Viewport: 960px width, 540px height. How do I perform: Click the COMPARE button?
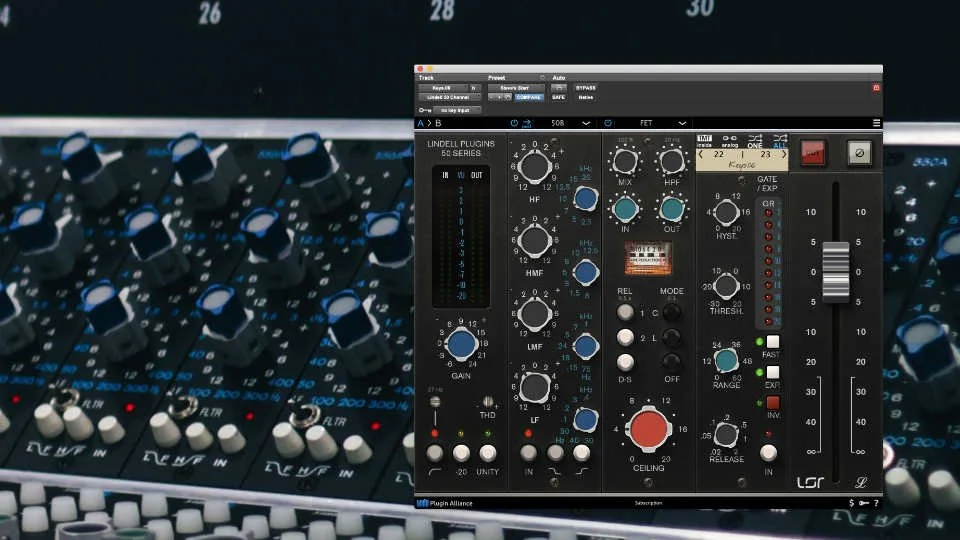tap(528, 97)
